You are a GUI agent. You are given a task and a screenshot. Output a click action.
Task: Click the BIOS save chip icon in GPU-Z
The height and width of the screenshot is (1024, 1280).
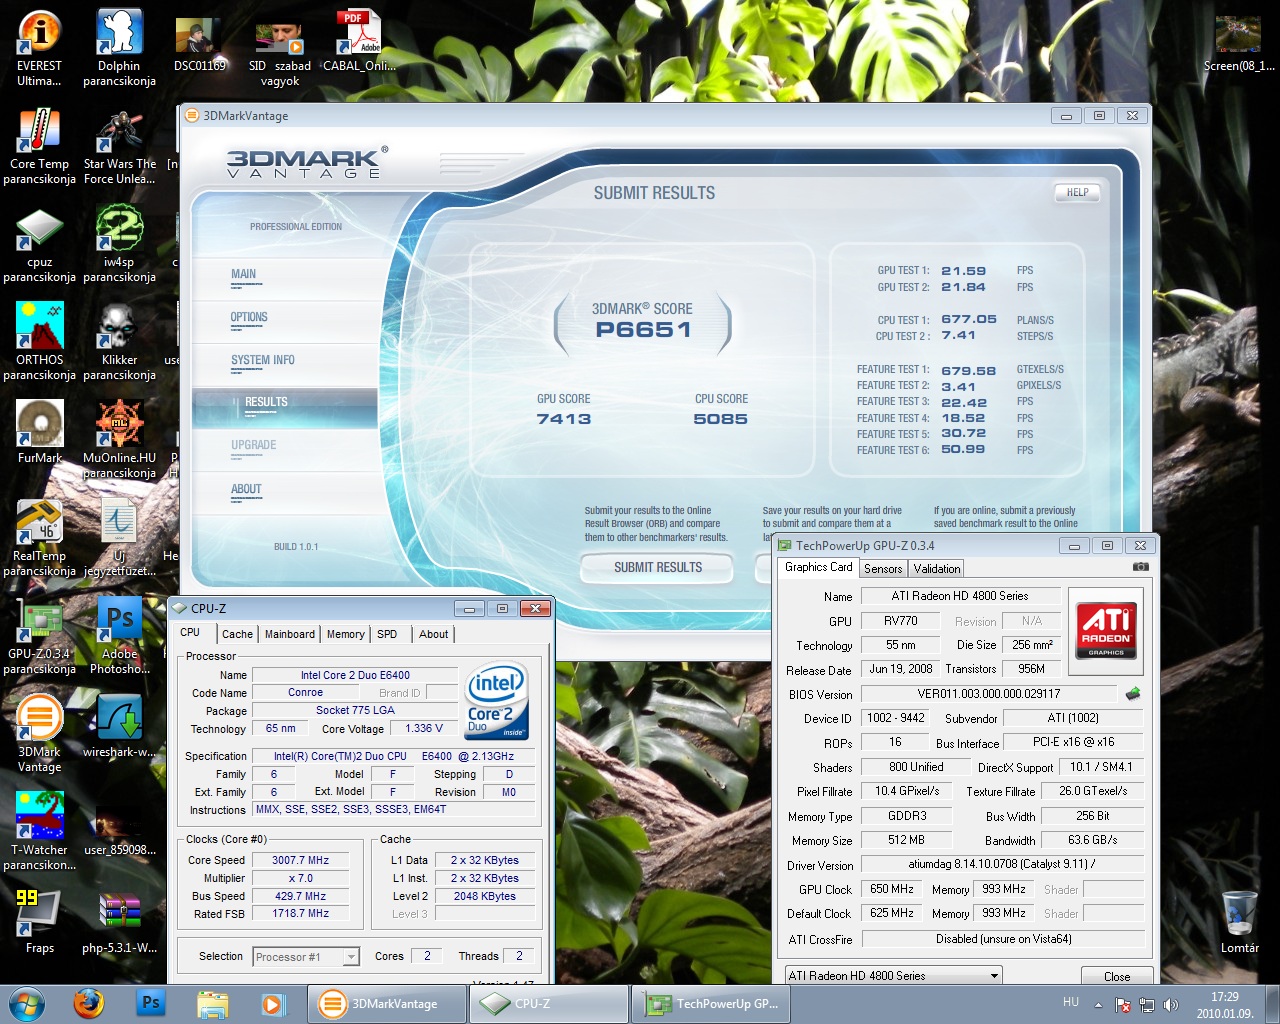click(1133, 693)
